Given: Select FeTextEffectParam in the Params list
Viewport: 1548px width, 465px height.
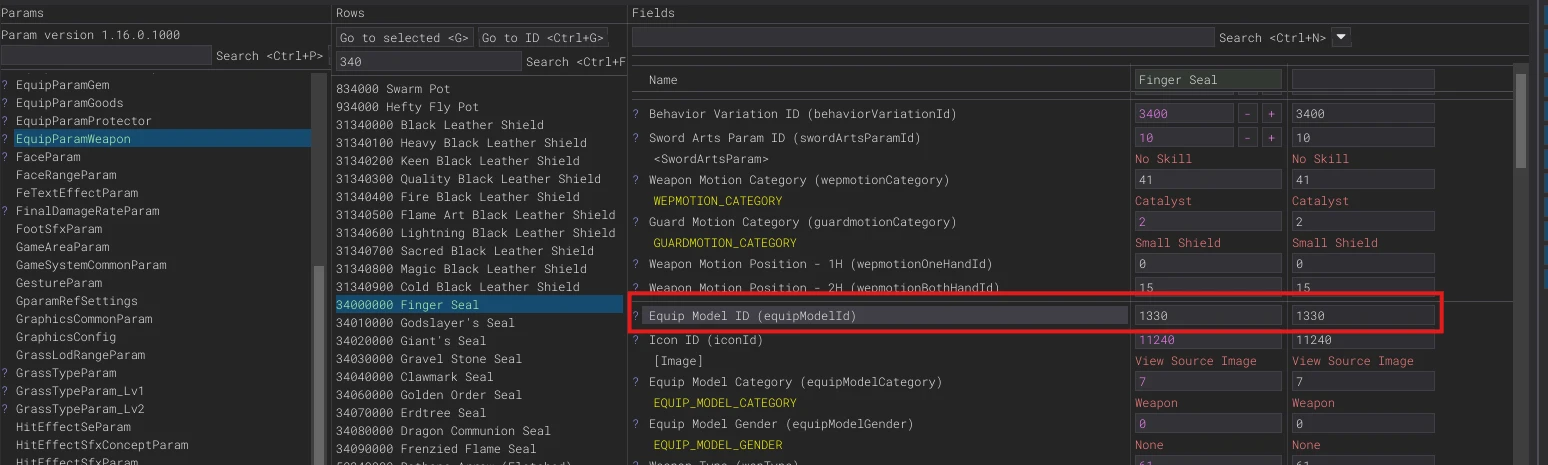Looking at the screenshot, I should [77, 193].
